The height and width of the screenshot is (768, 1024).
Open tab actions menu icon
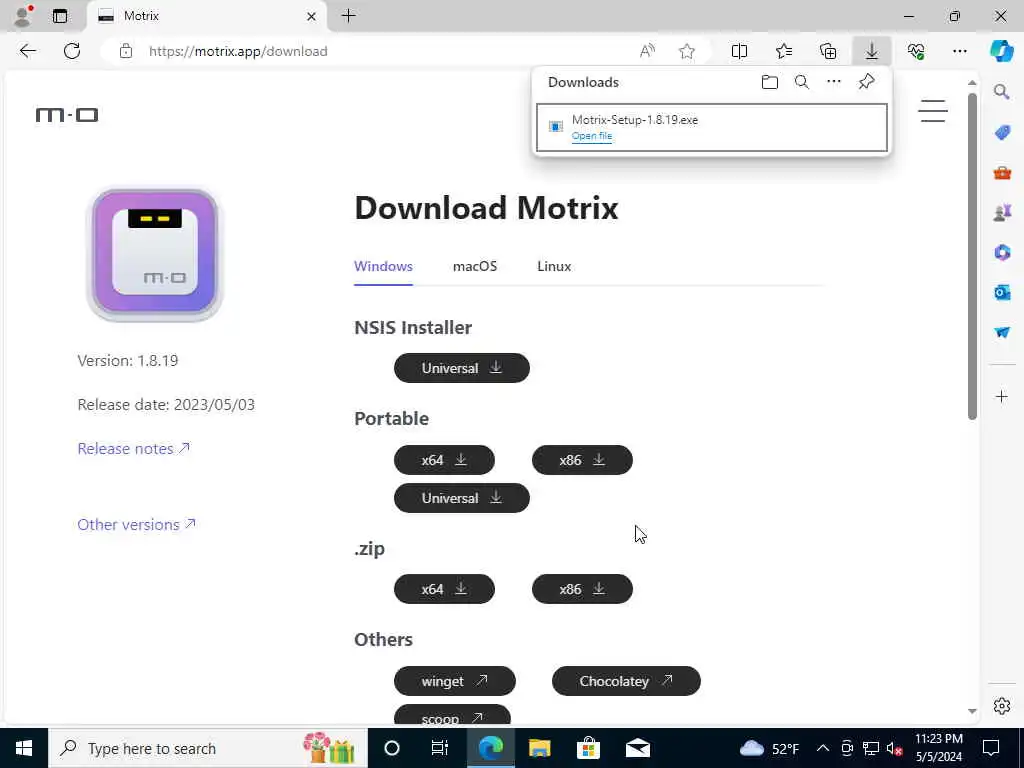tap(60, 16)
